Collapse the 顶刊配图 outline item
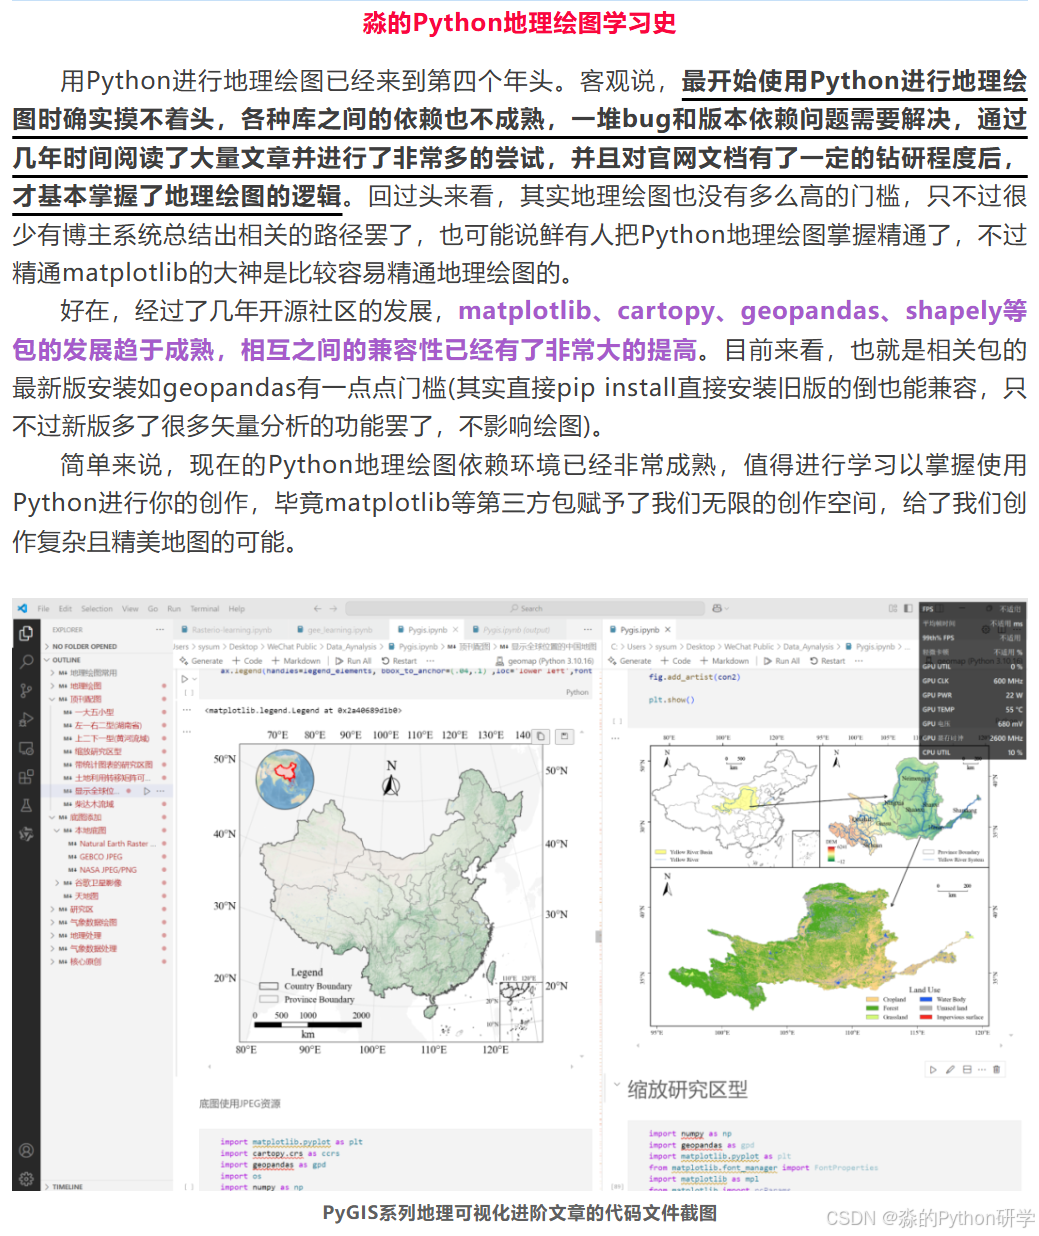 coord(52,699)
